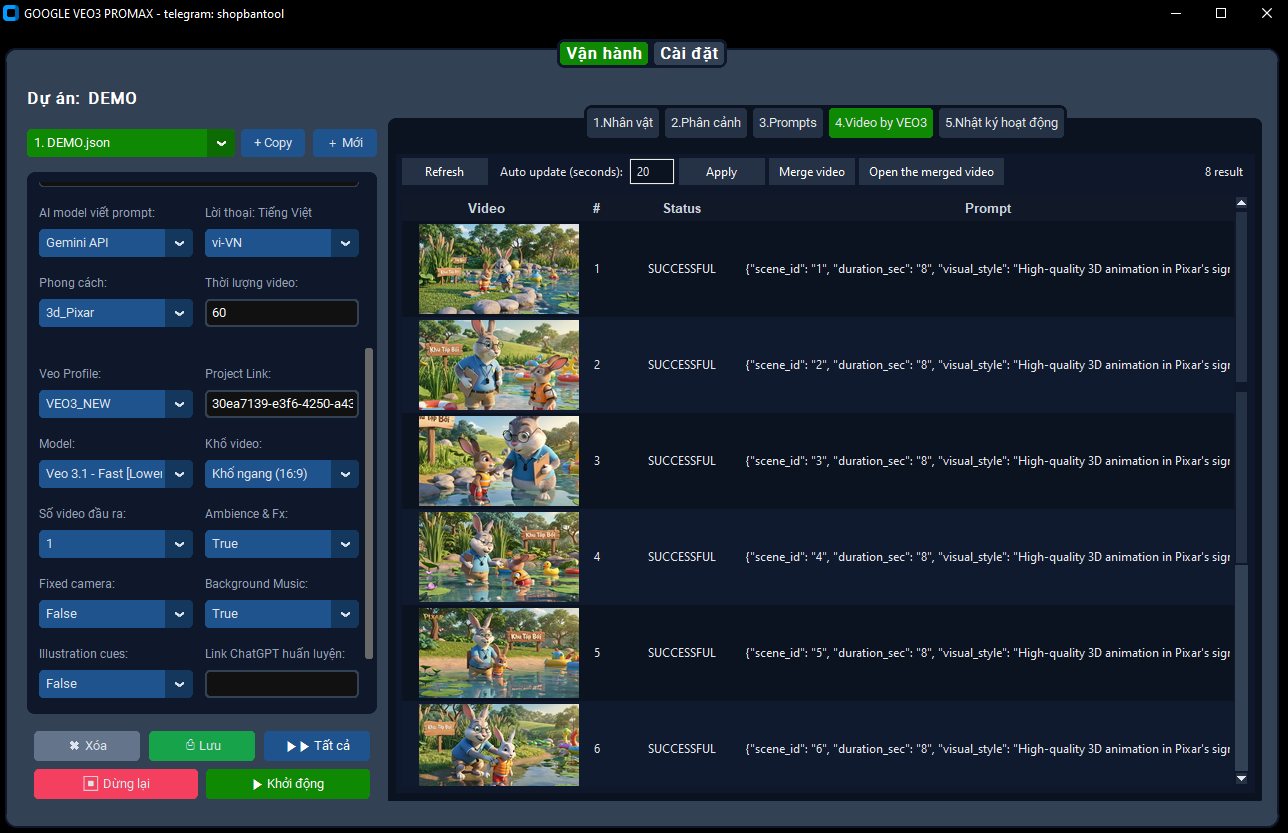
Task: Open the 3.Prompts tab
Action: pos(787,122)
